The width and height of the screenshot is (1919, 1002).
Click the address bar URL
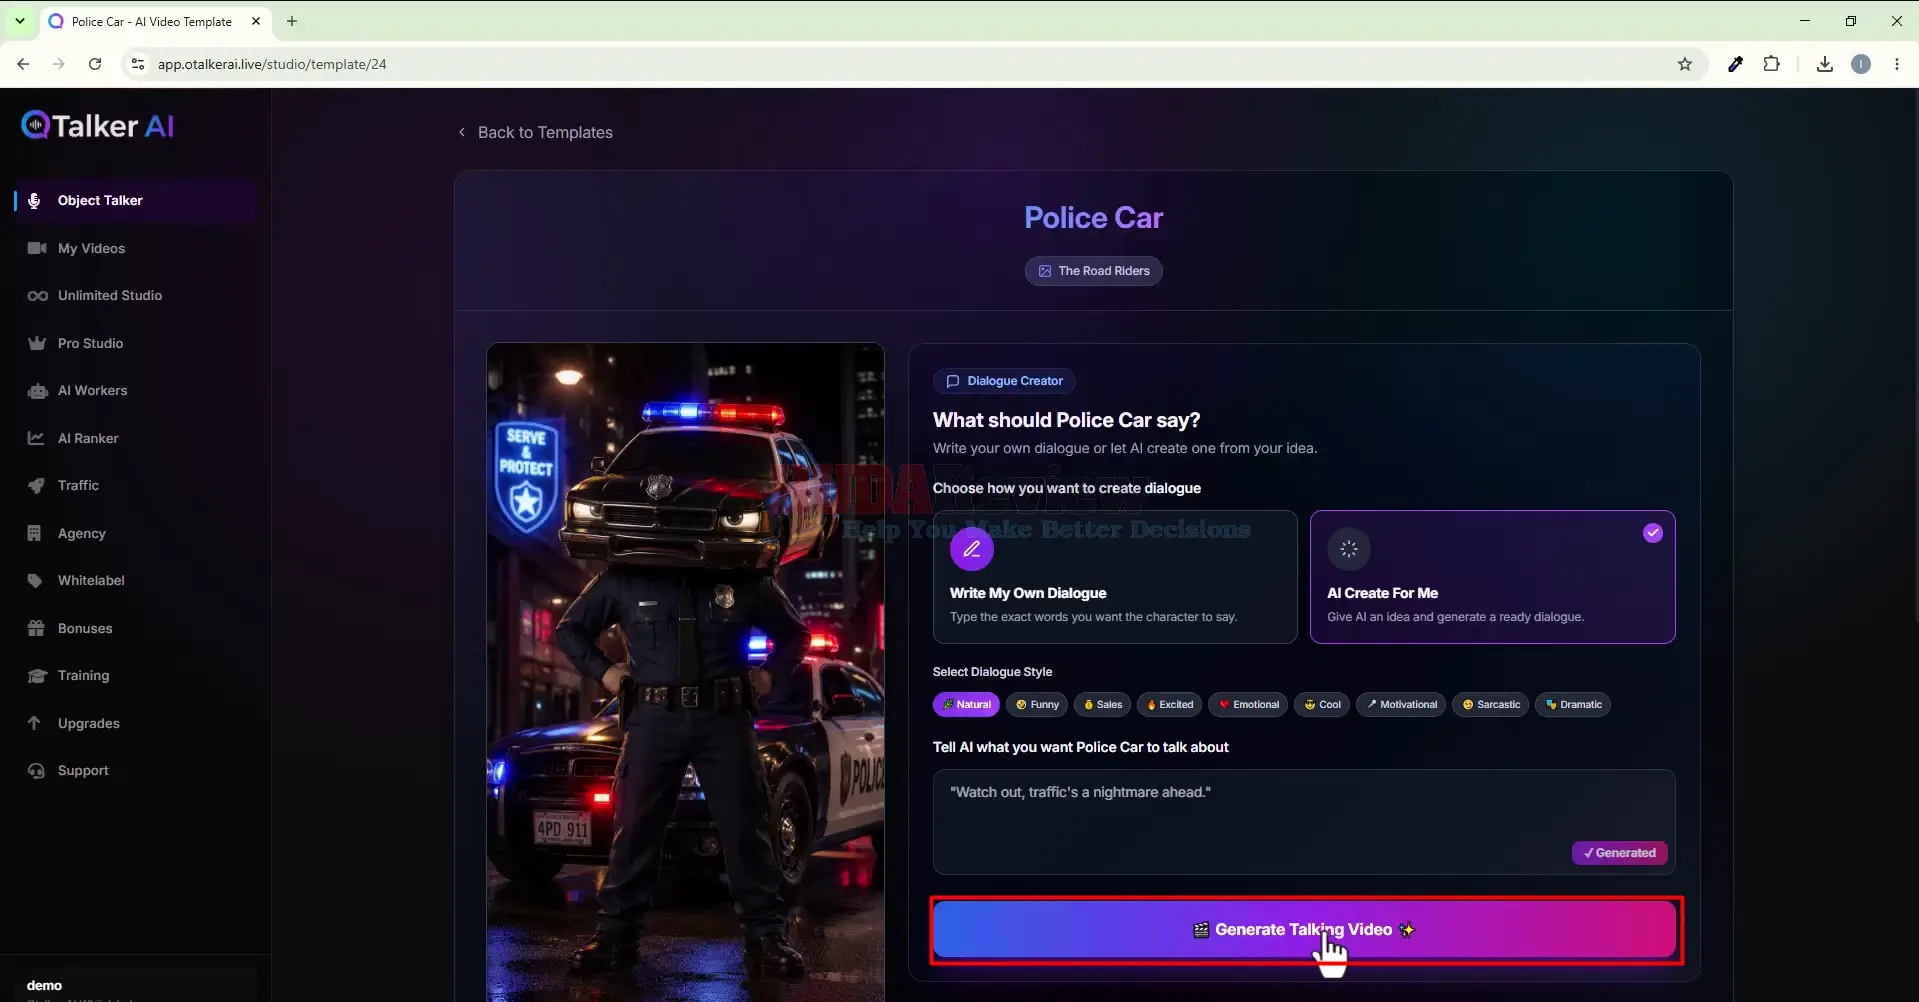(272, 64)
